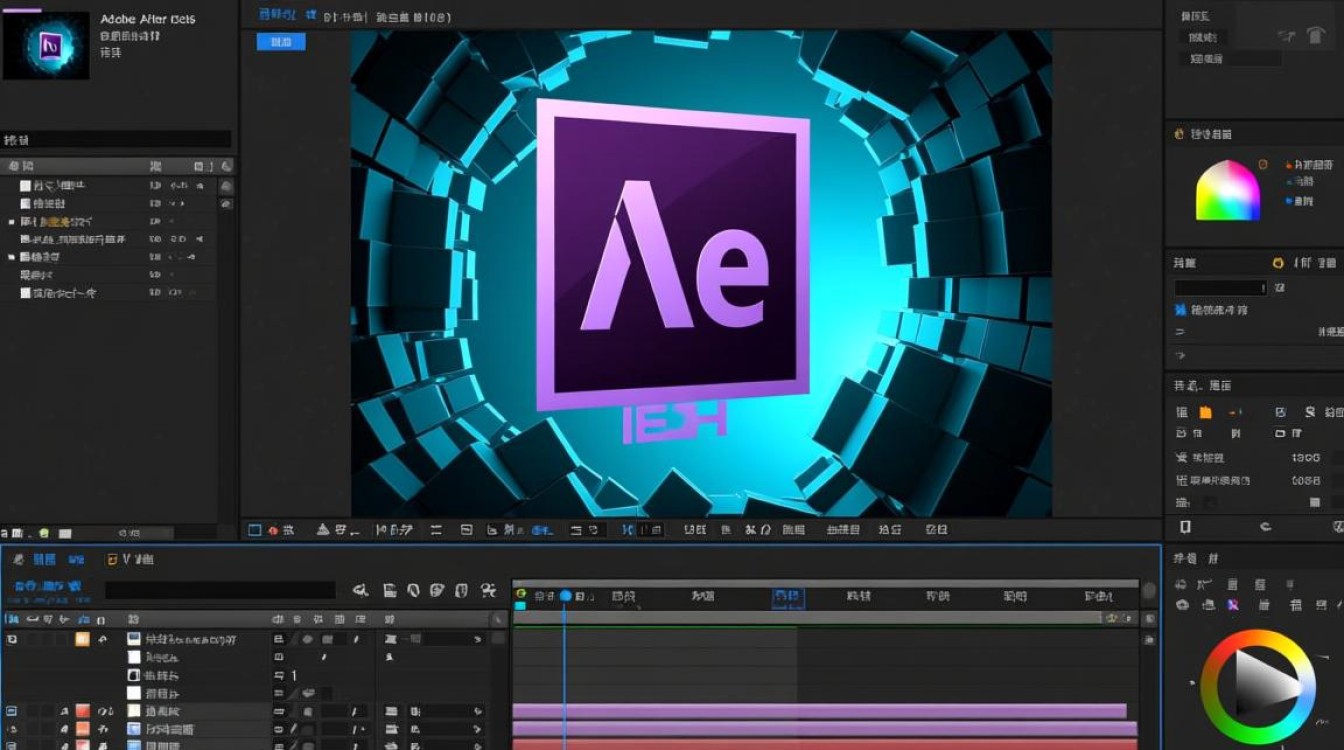The width and height of the screenshot is (1344, 750).
Task: Click the triangle icon in the viewer footer toolbar
Action: coord(322,530)
